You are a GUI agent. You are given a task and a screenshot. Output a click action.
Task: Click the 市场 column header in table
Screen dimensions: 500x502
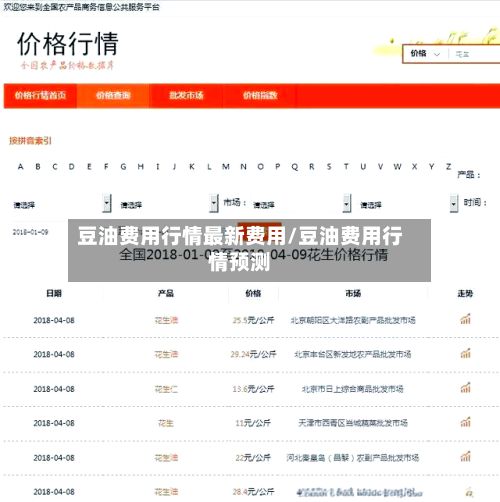tap(353, 293)
